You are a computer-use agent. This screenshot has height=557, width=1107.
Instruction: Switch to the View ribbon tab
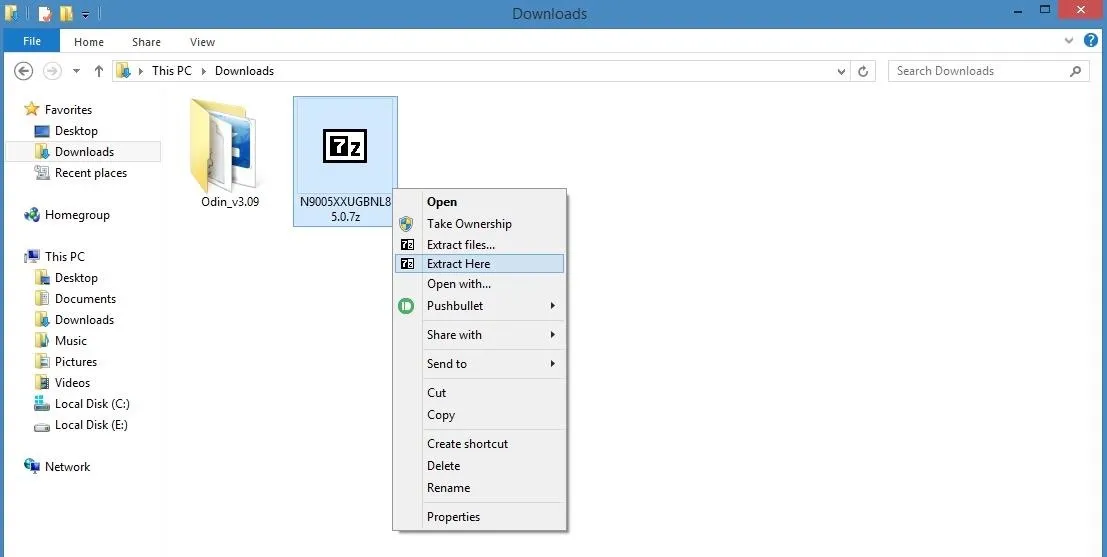pos(202,42)
